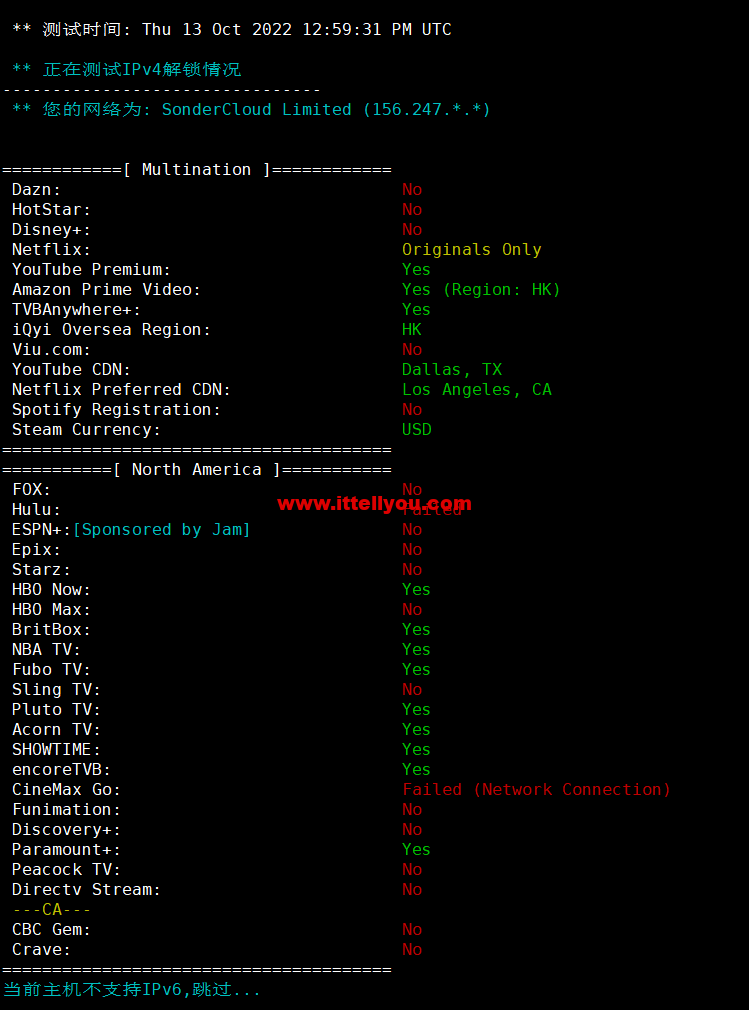Click the 'Yes' result for encoreTVB
749x1010 pixels.
[x=417, y=769]
